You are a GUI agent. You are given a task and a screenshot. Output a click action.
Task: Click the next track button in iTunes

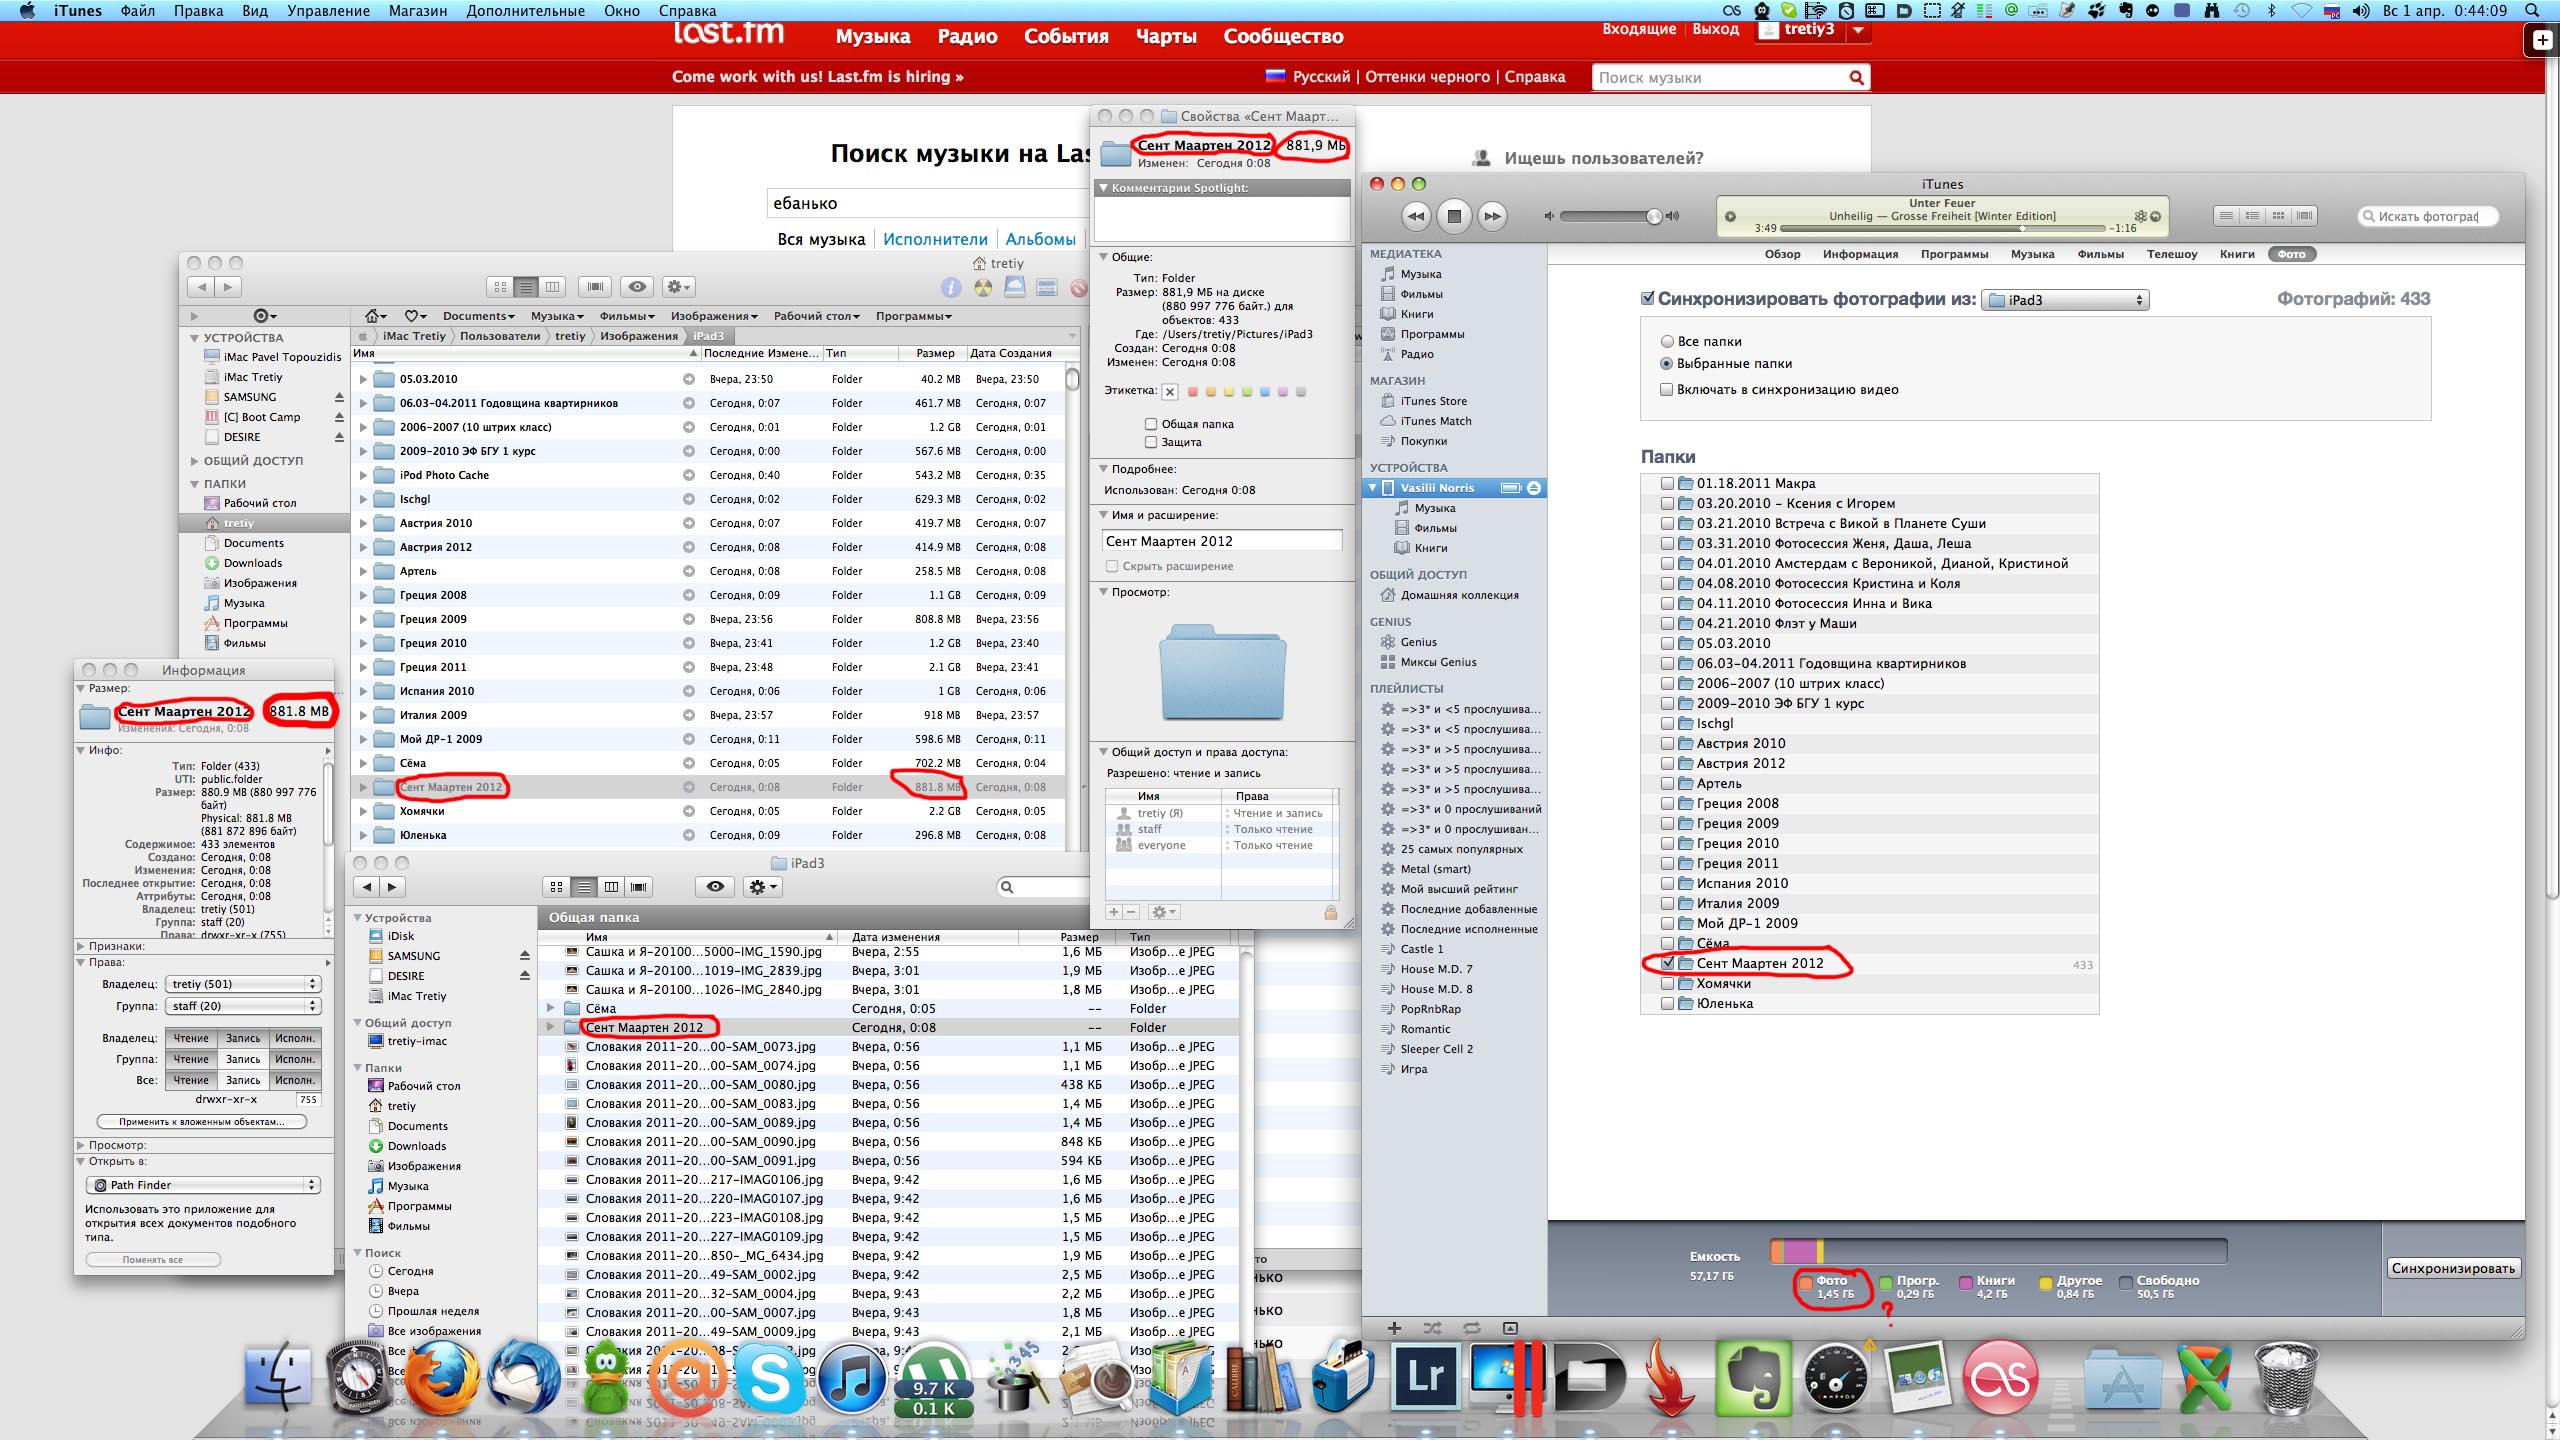(x=1492, y=216)
